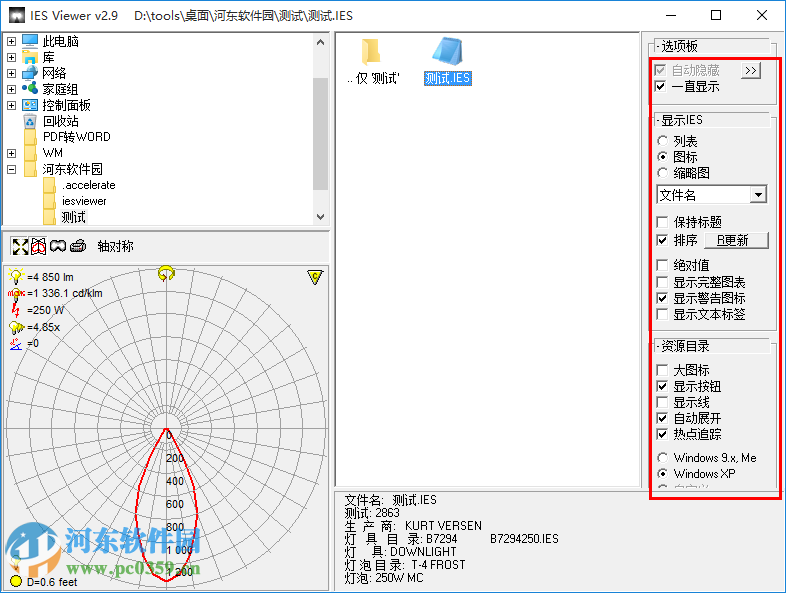Select the 图标 radio button
The width and height of the screenshot is (786, 593).
pos(663,157)
